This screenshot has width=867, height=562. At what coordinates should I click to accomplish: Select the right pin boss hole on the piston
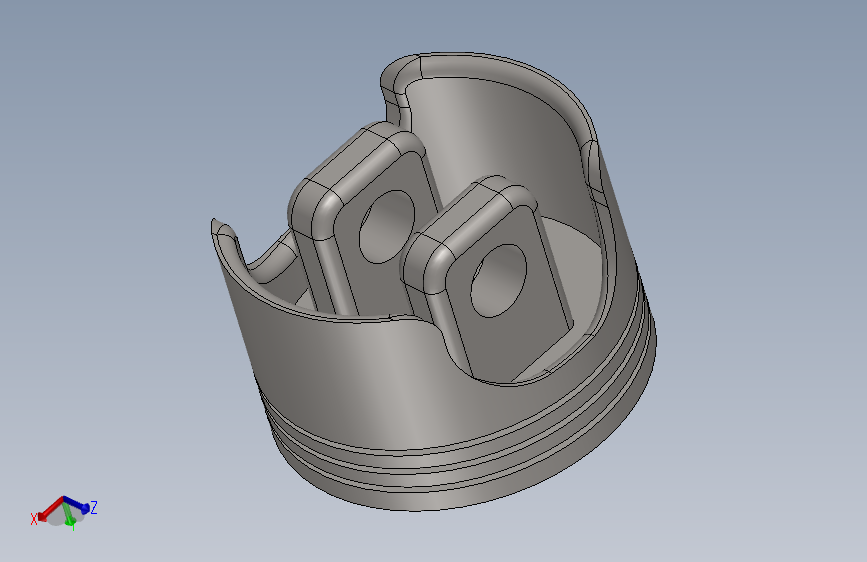pos(498,281)
